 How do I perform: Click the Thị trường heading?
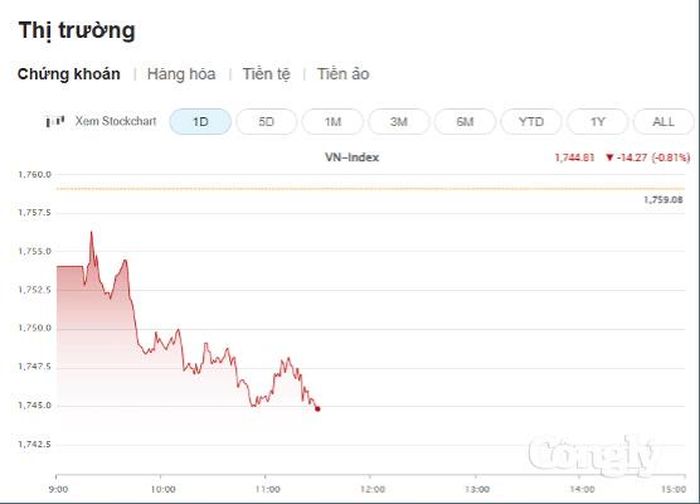76,30
